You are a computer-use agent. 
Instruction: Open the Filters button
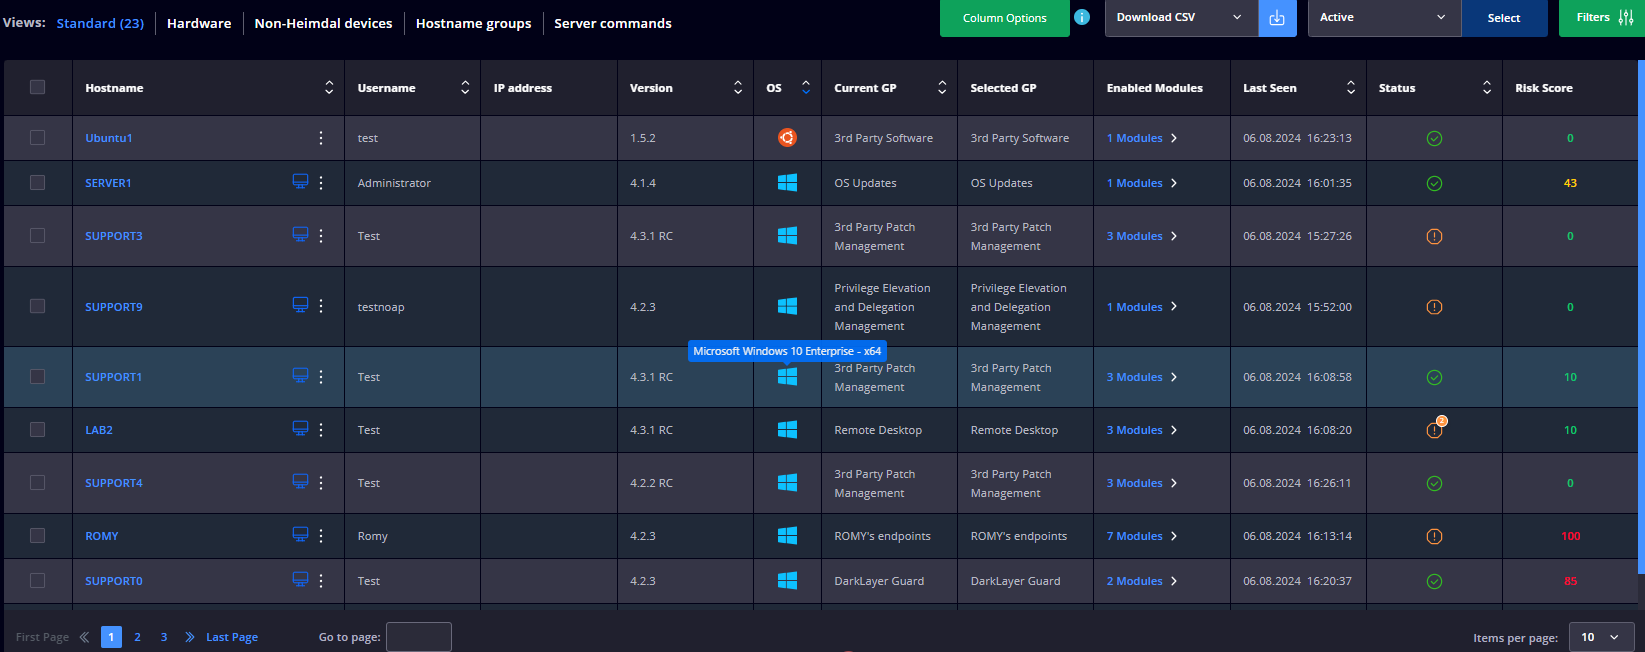tap(1604, 18)
